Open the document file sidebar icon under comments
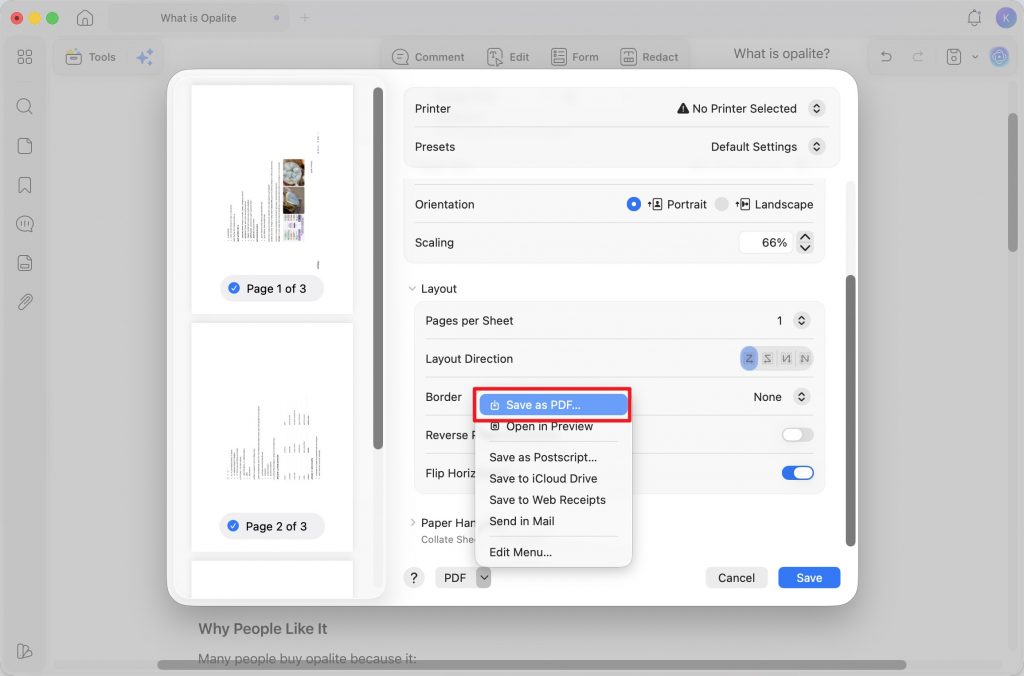This screenshot has width=1024, height=676. point(25,263)
